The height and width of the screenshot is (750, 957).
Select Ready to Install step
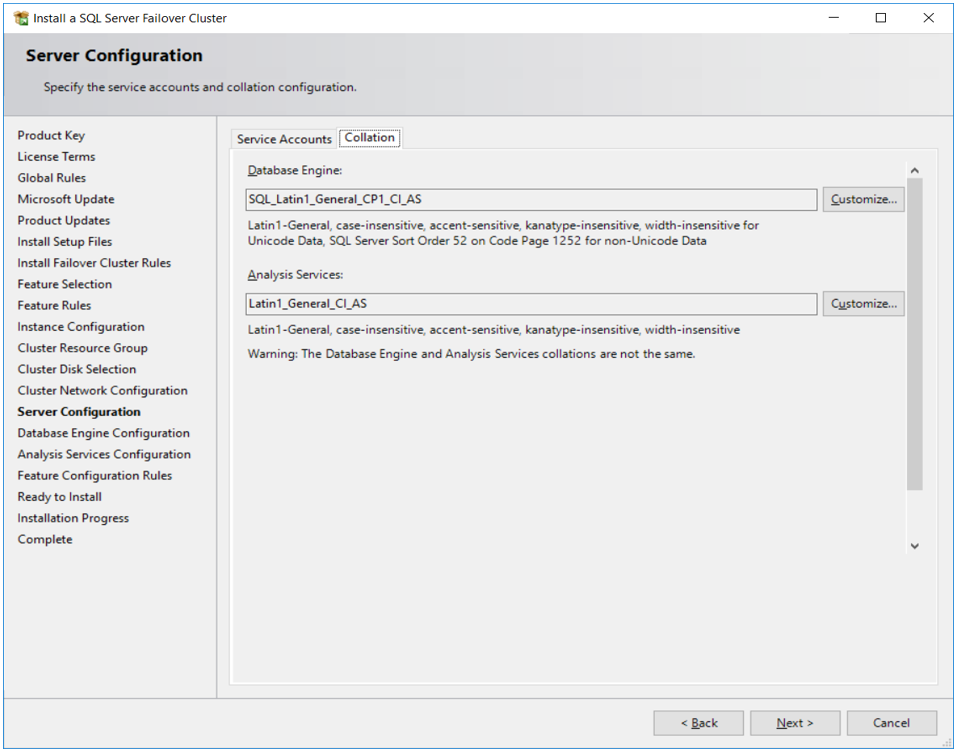pyautogui.click(x=60, y=497)
